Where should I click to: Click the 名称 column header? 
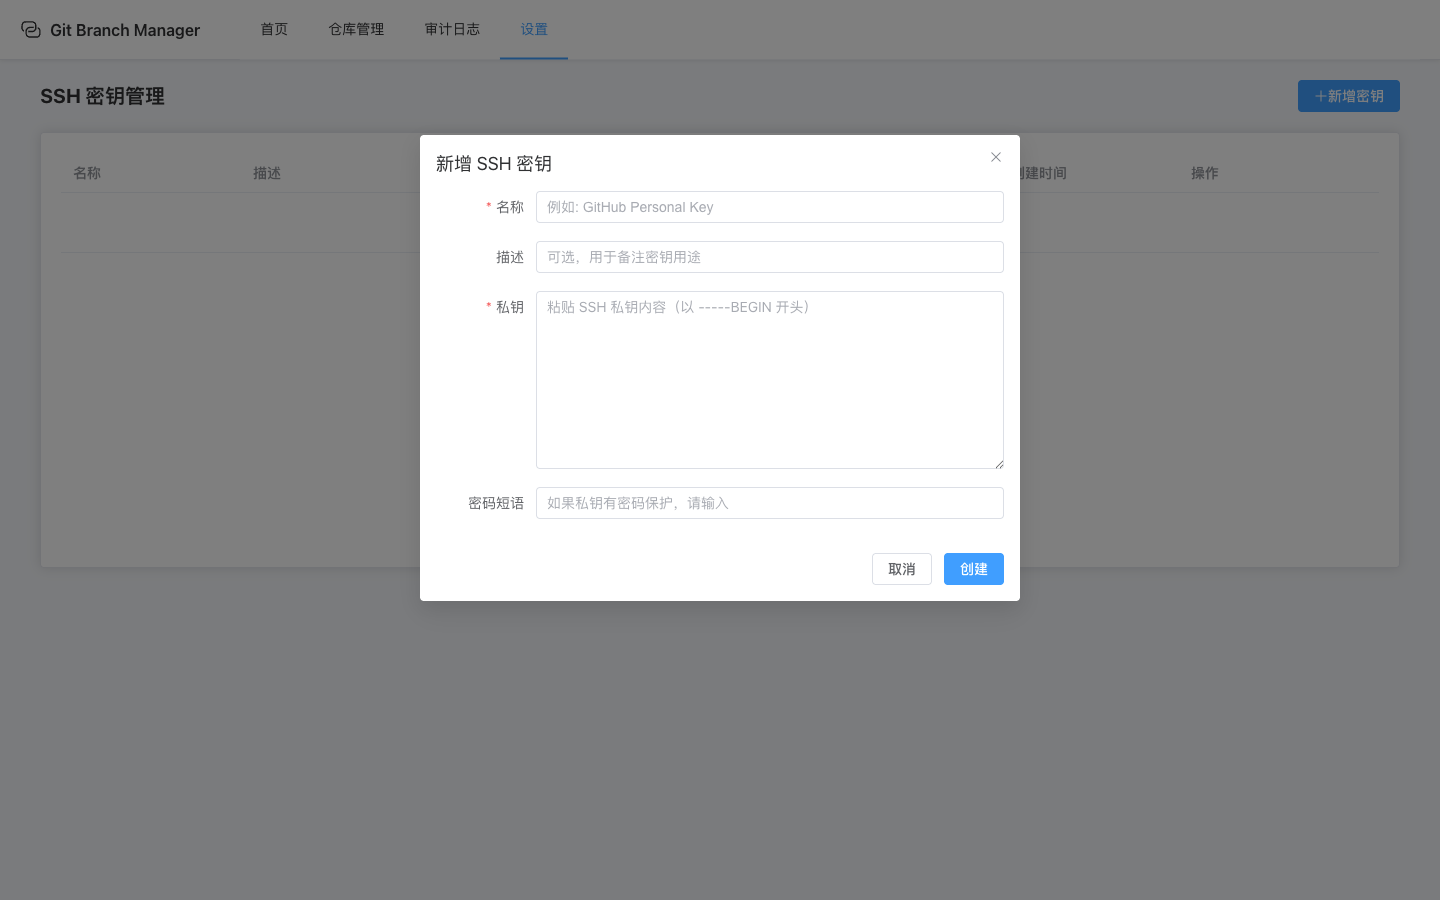point(87,172)
